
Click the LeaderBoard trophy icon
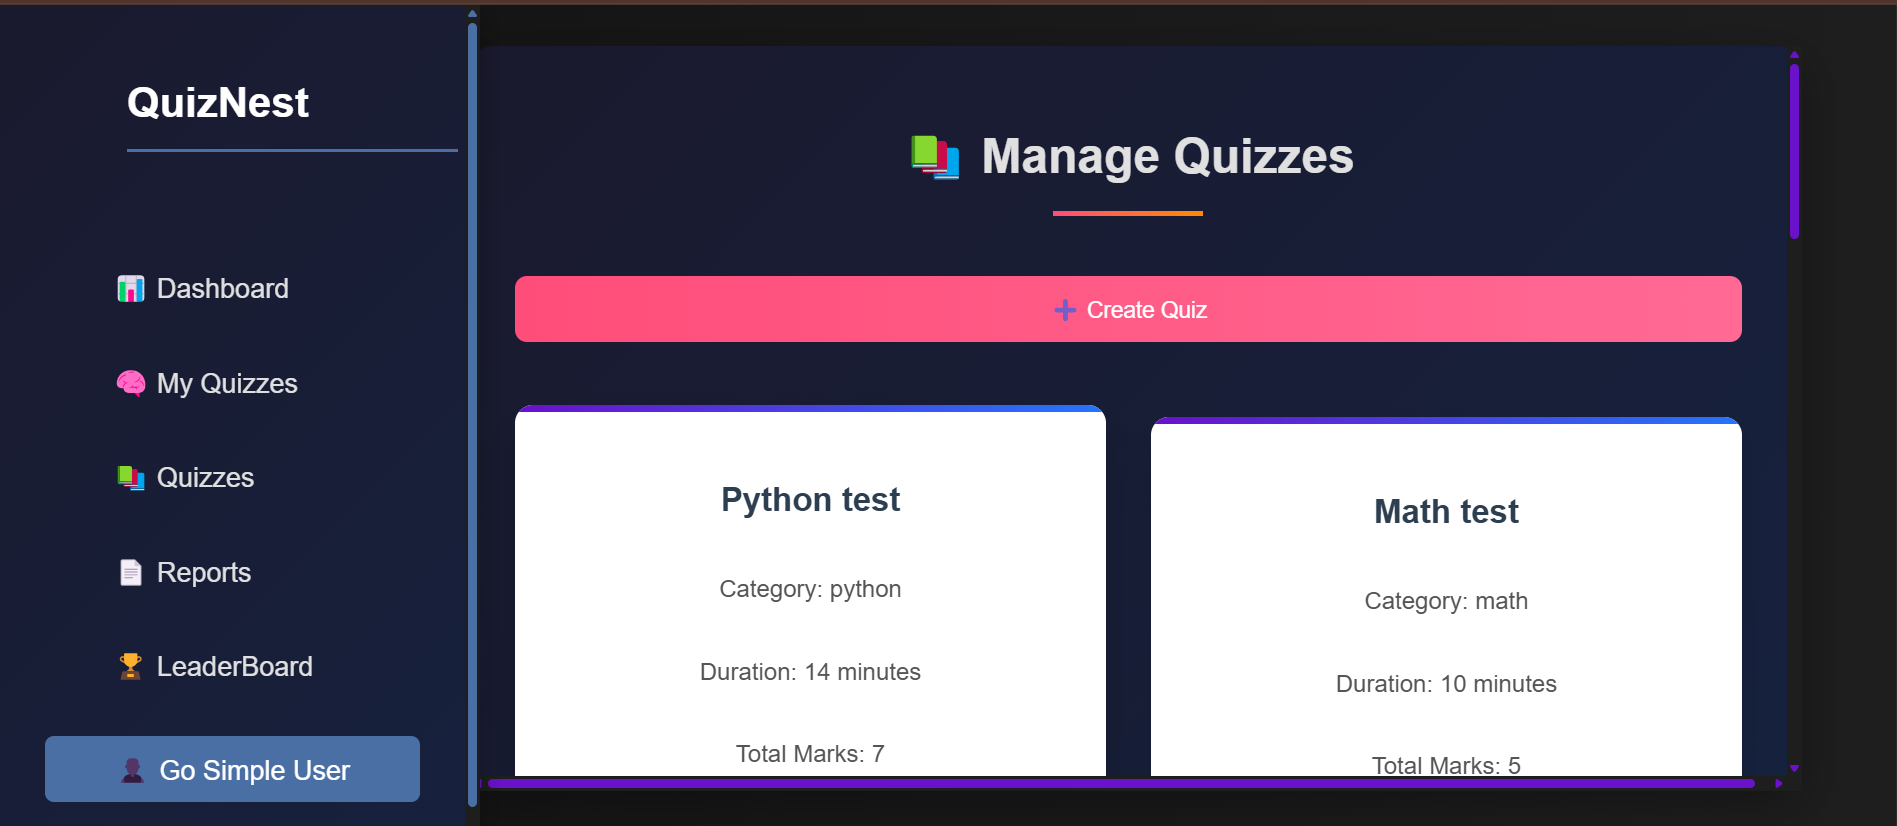coord(131,666)
